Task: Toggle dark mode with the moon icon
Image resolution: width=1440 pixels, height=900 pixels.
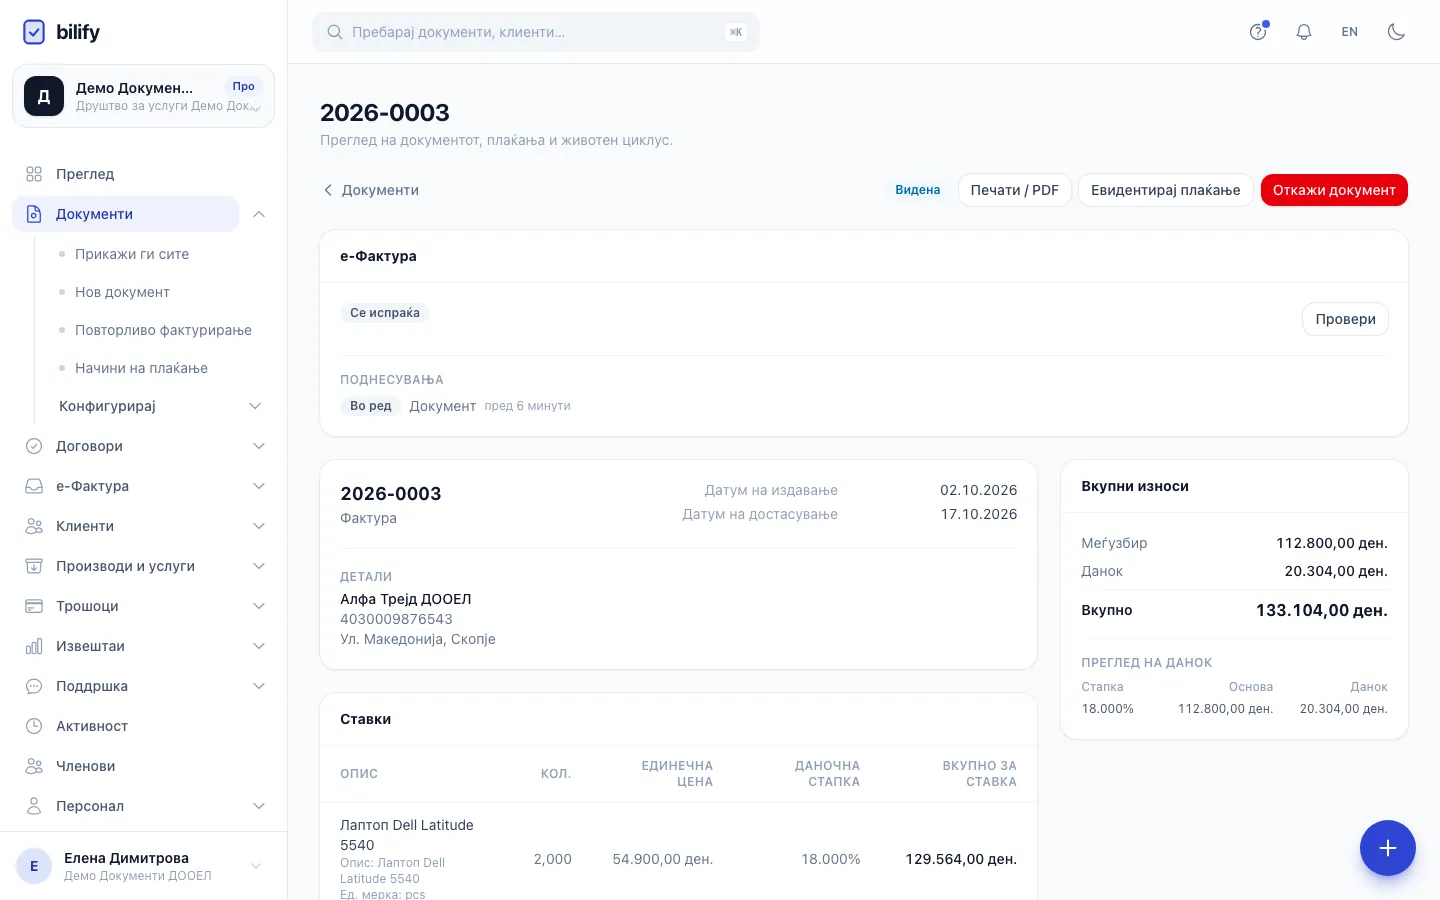Action: pos(1396,32)
